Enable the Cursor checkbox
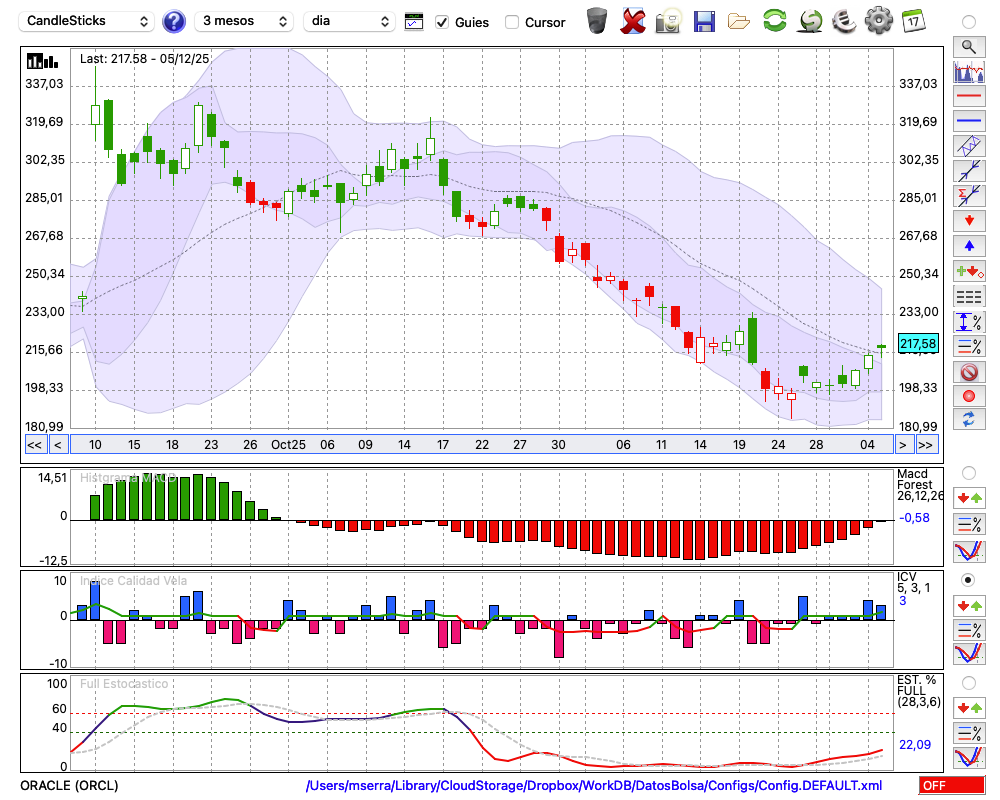Viewport: 1000px width, 800px height. [x=512, y=22]
